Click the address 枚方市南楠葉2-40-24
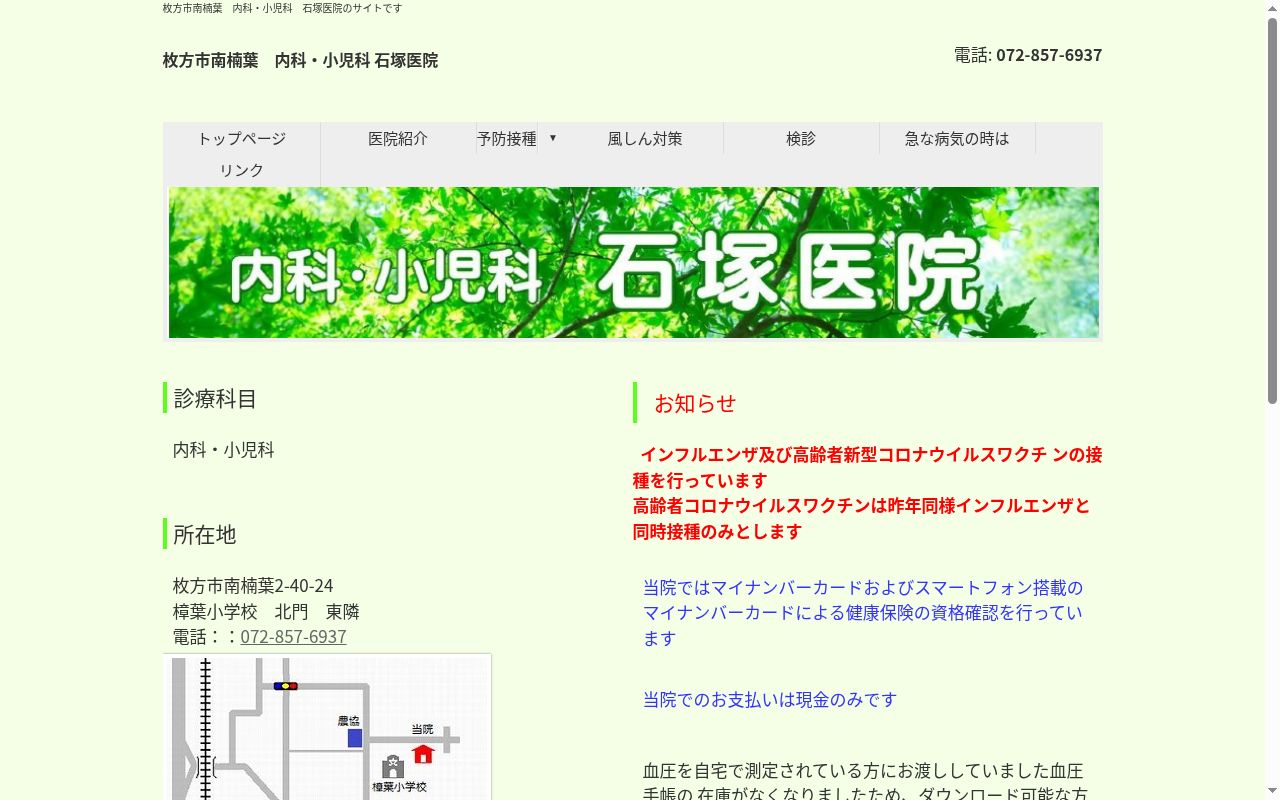The height and width of the screenshot is (800, 1280). tap(253, 586)
